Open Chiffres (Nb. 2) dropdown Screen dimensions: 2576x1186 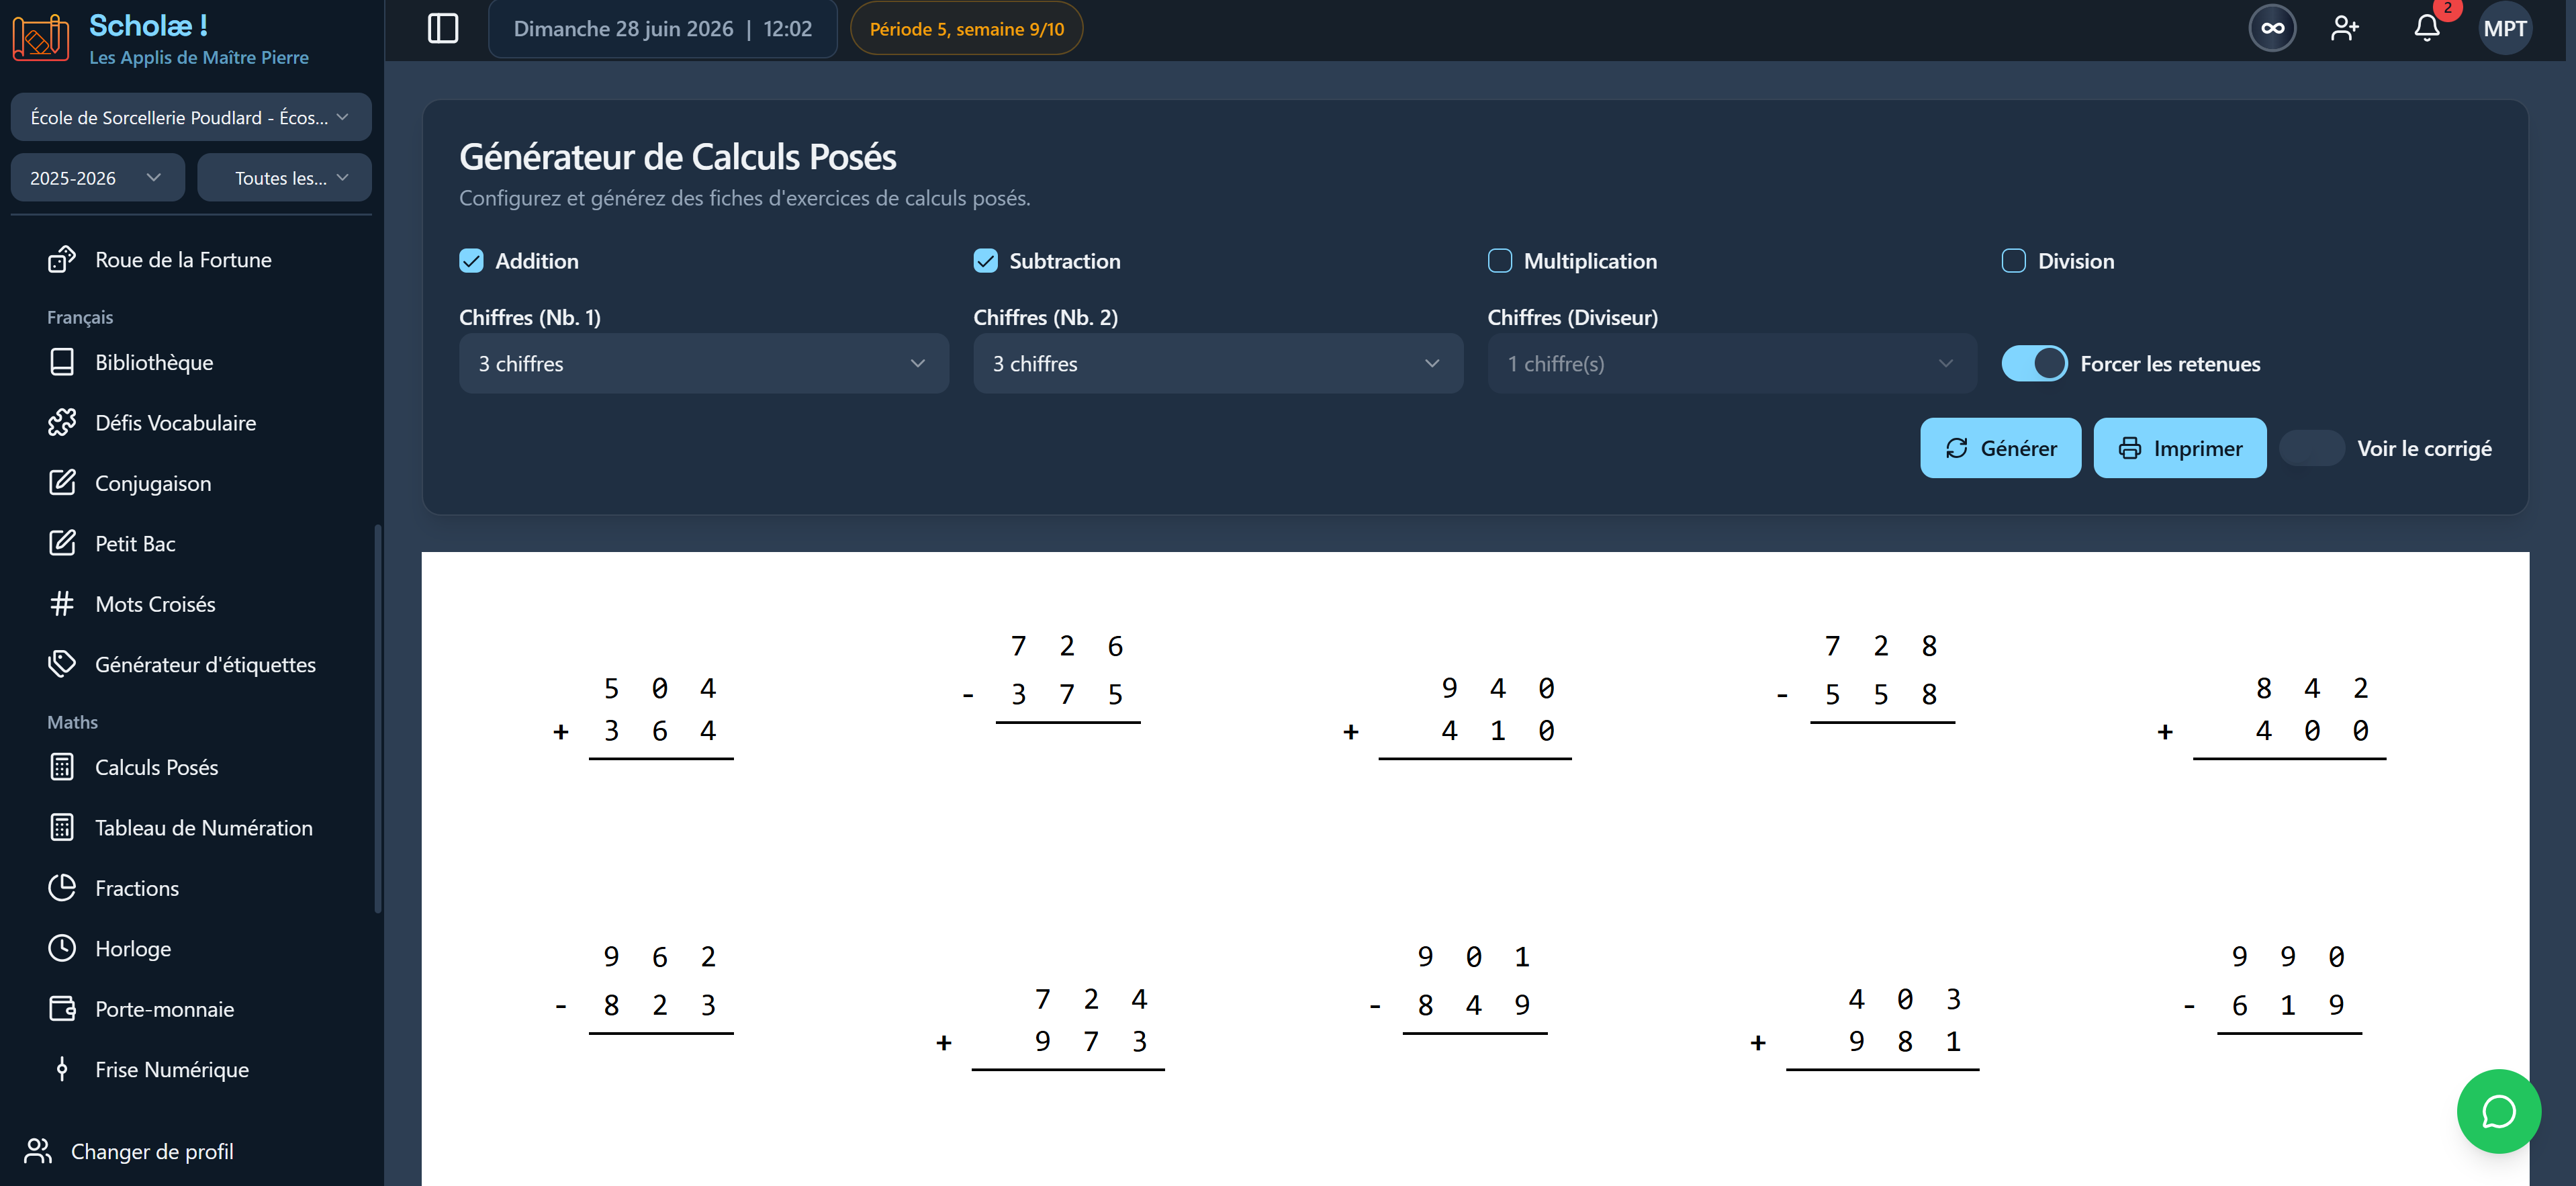1217,363
